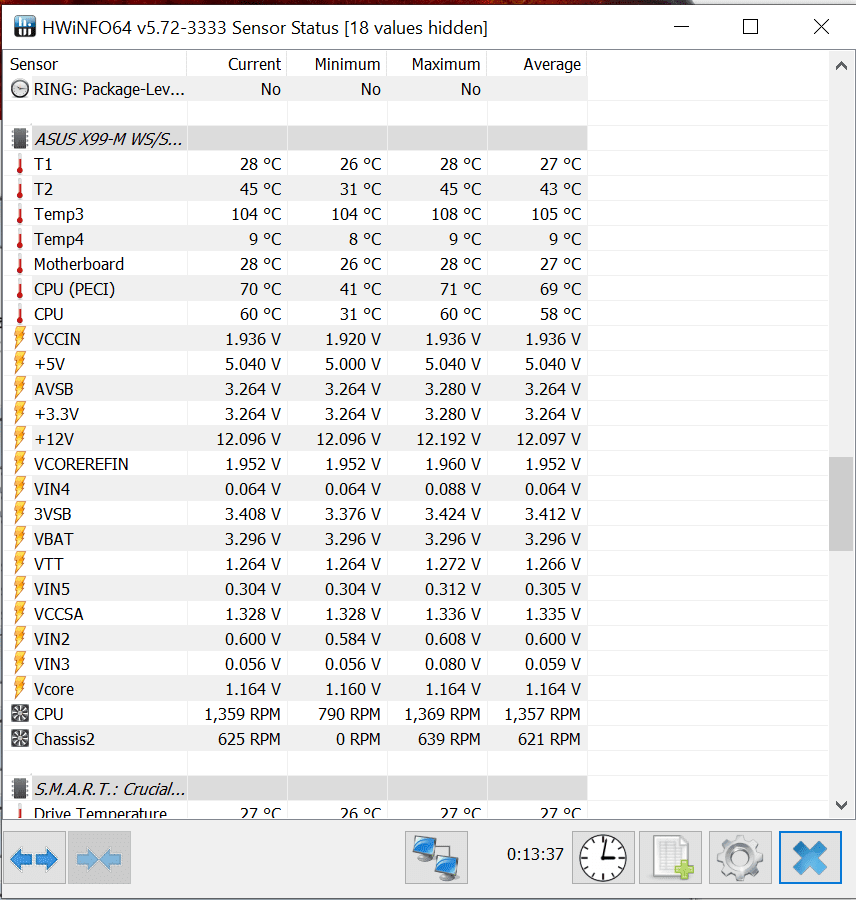Click the shrink layout arrows button

tap(99, 858)
